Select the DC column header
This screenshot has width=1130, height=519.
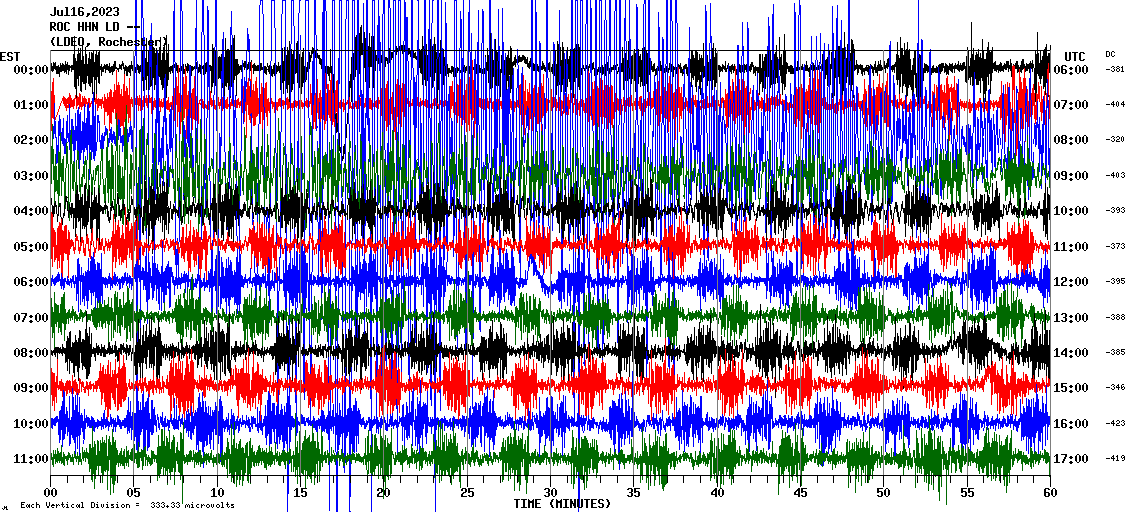pos(1110,54)
